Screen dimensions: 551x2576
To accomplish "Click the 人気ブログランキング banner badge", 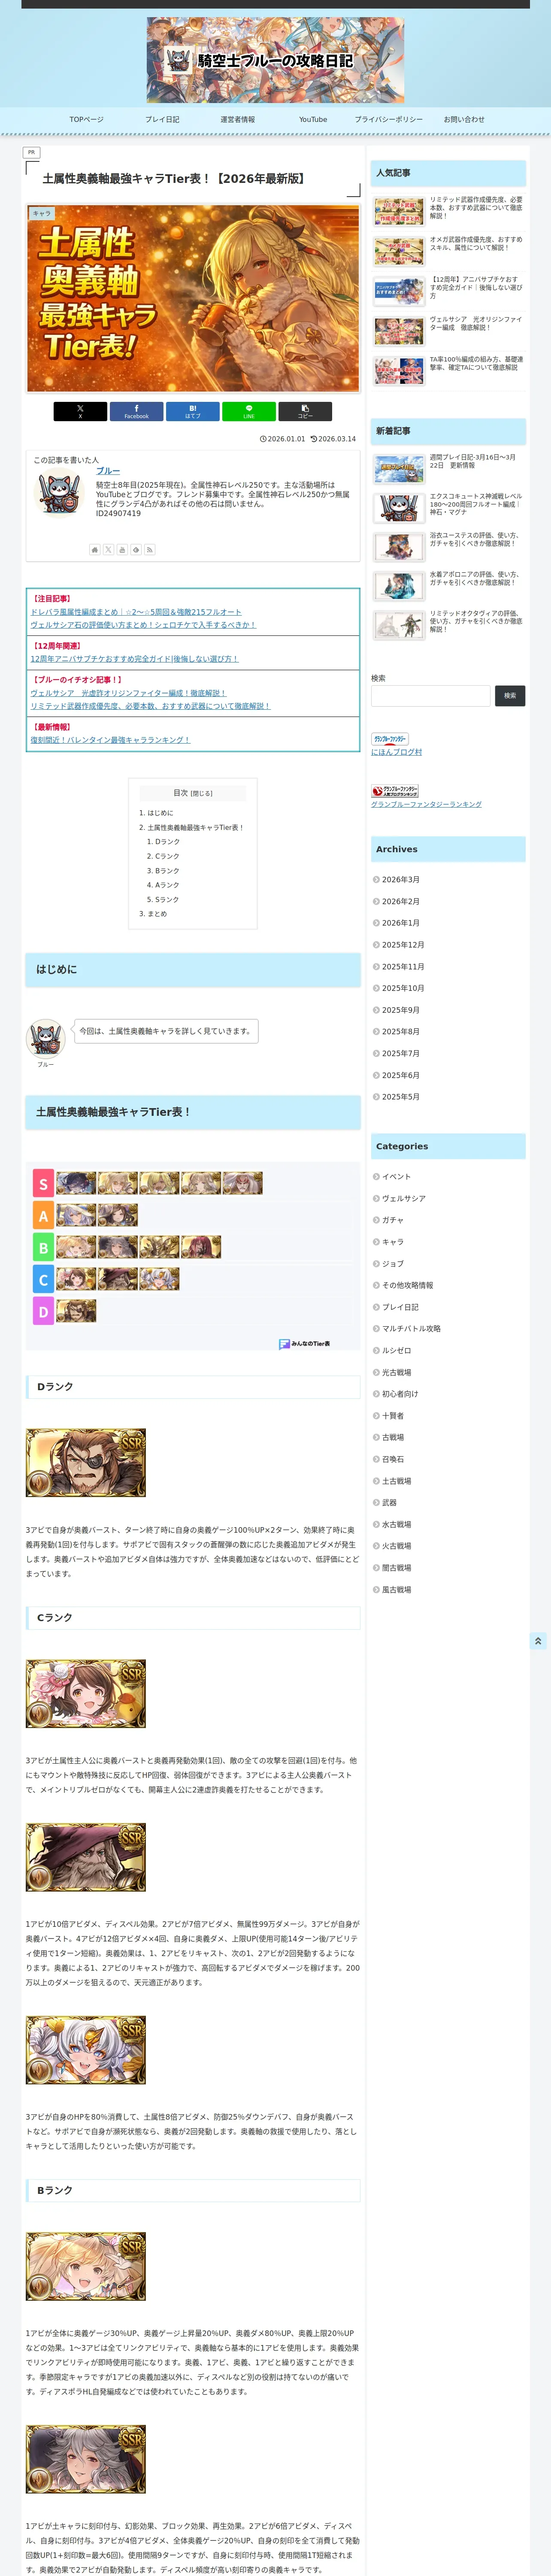I will coord(395,791).
